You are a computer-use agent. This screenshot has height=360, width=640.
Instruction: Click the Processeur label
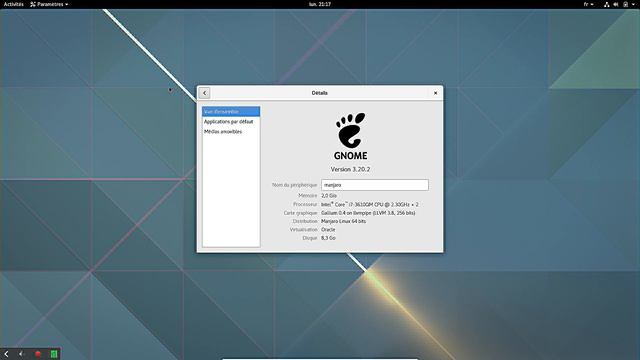pos(305,204)
